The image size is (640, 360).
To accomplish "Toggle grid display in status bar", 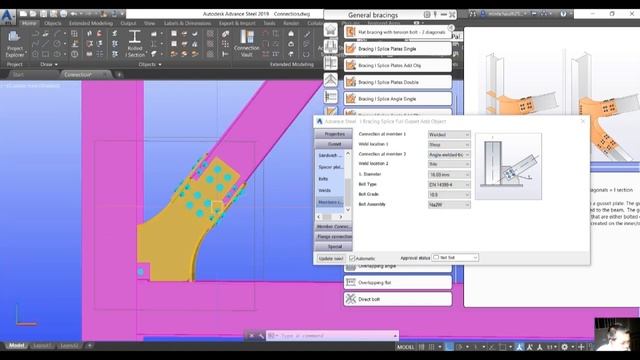I will point(422,347).
